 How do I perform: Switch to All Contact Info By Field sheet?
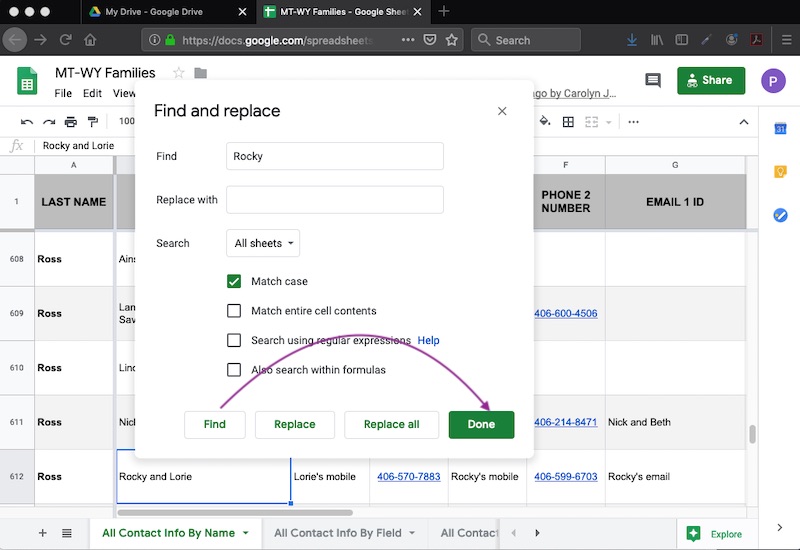pos(338,533)
